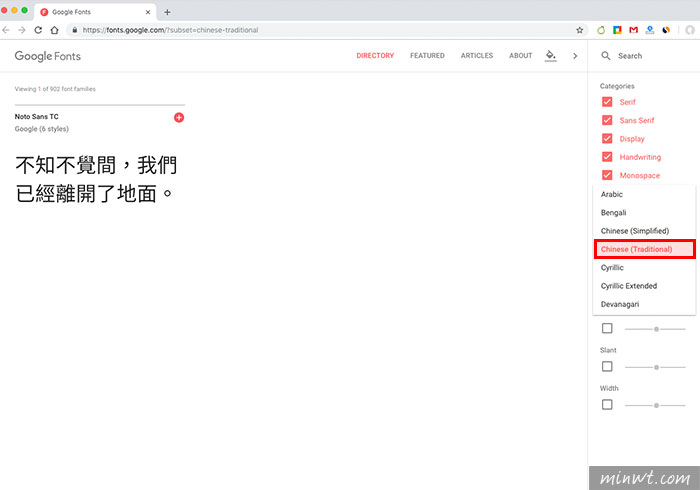Click the Width slider

click(655, 405)
